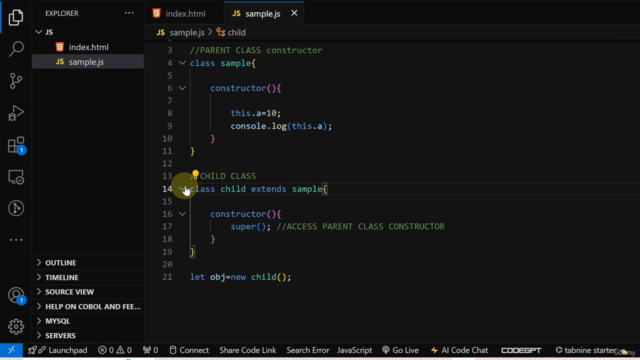This screenshot has height=360, width=640.
Task: Open the Manage settings gear
Action: click(x=16, y=327)
